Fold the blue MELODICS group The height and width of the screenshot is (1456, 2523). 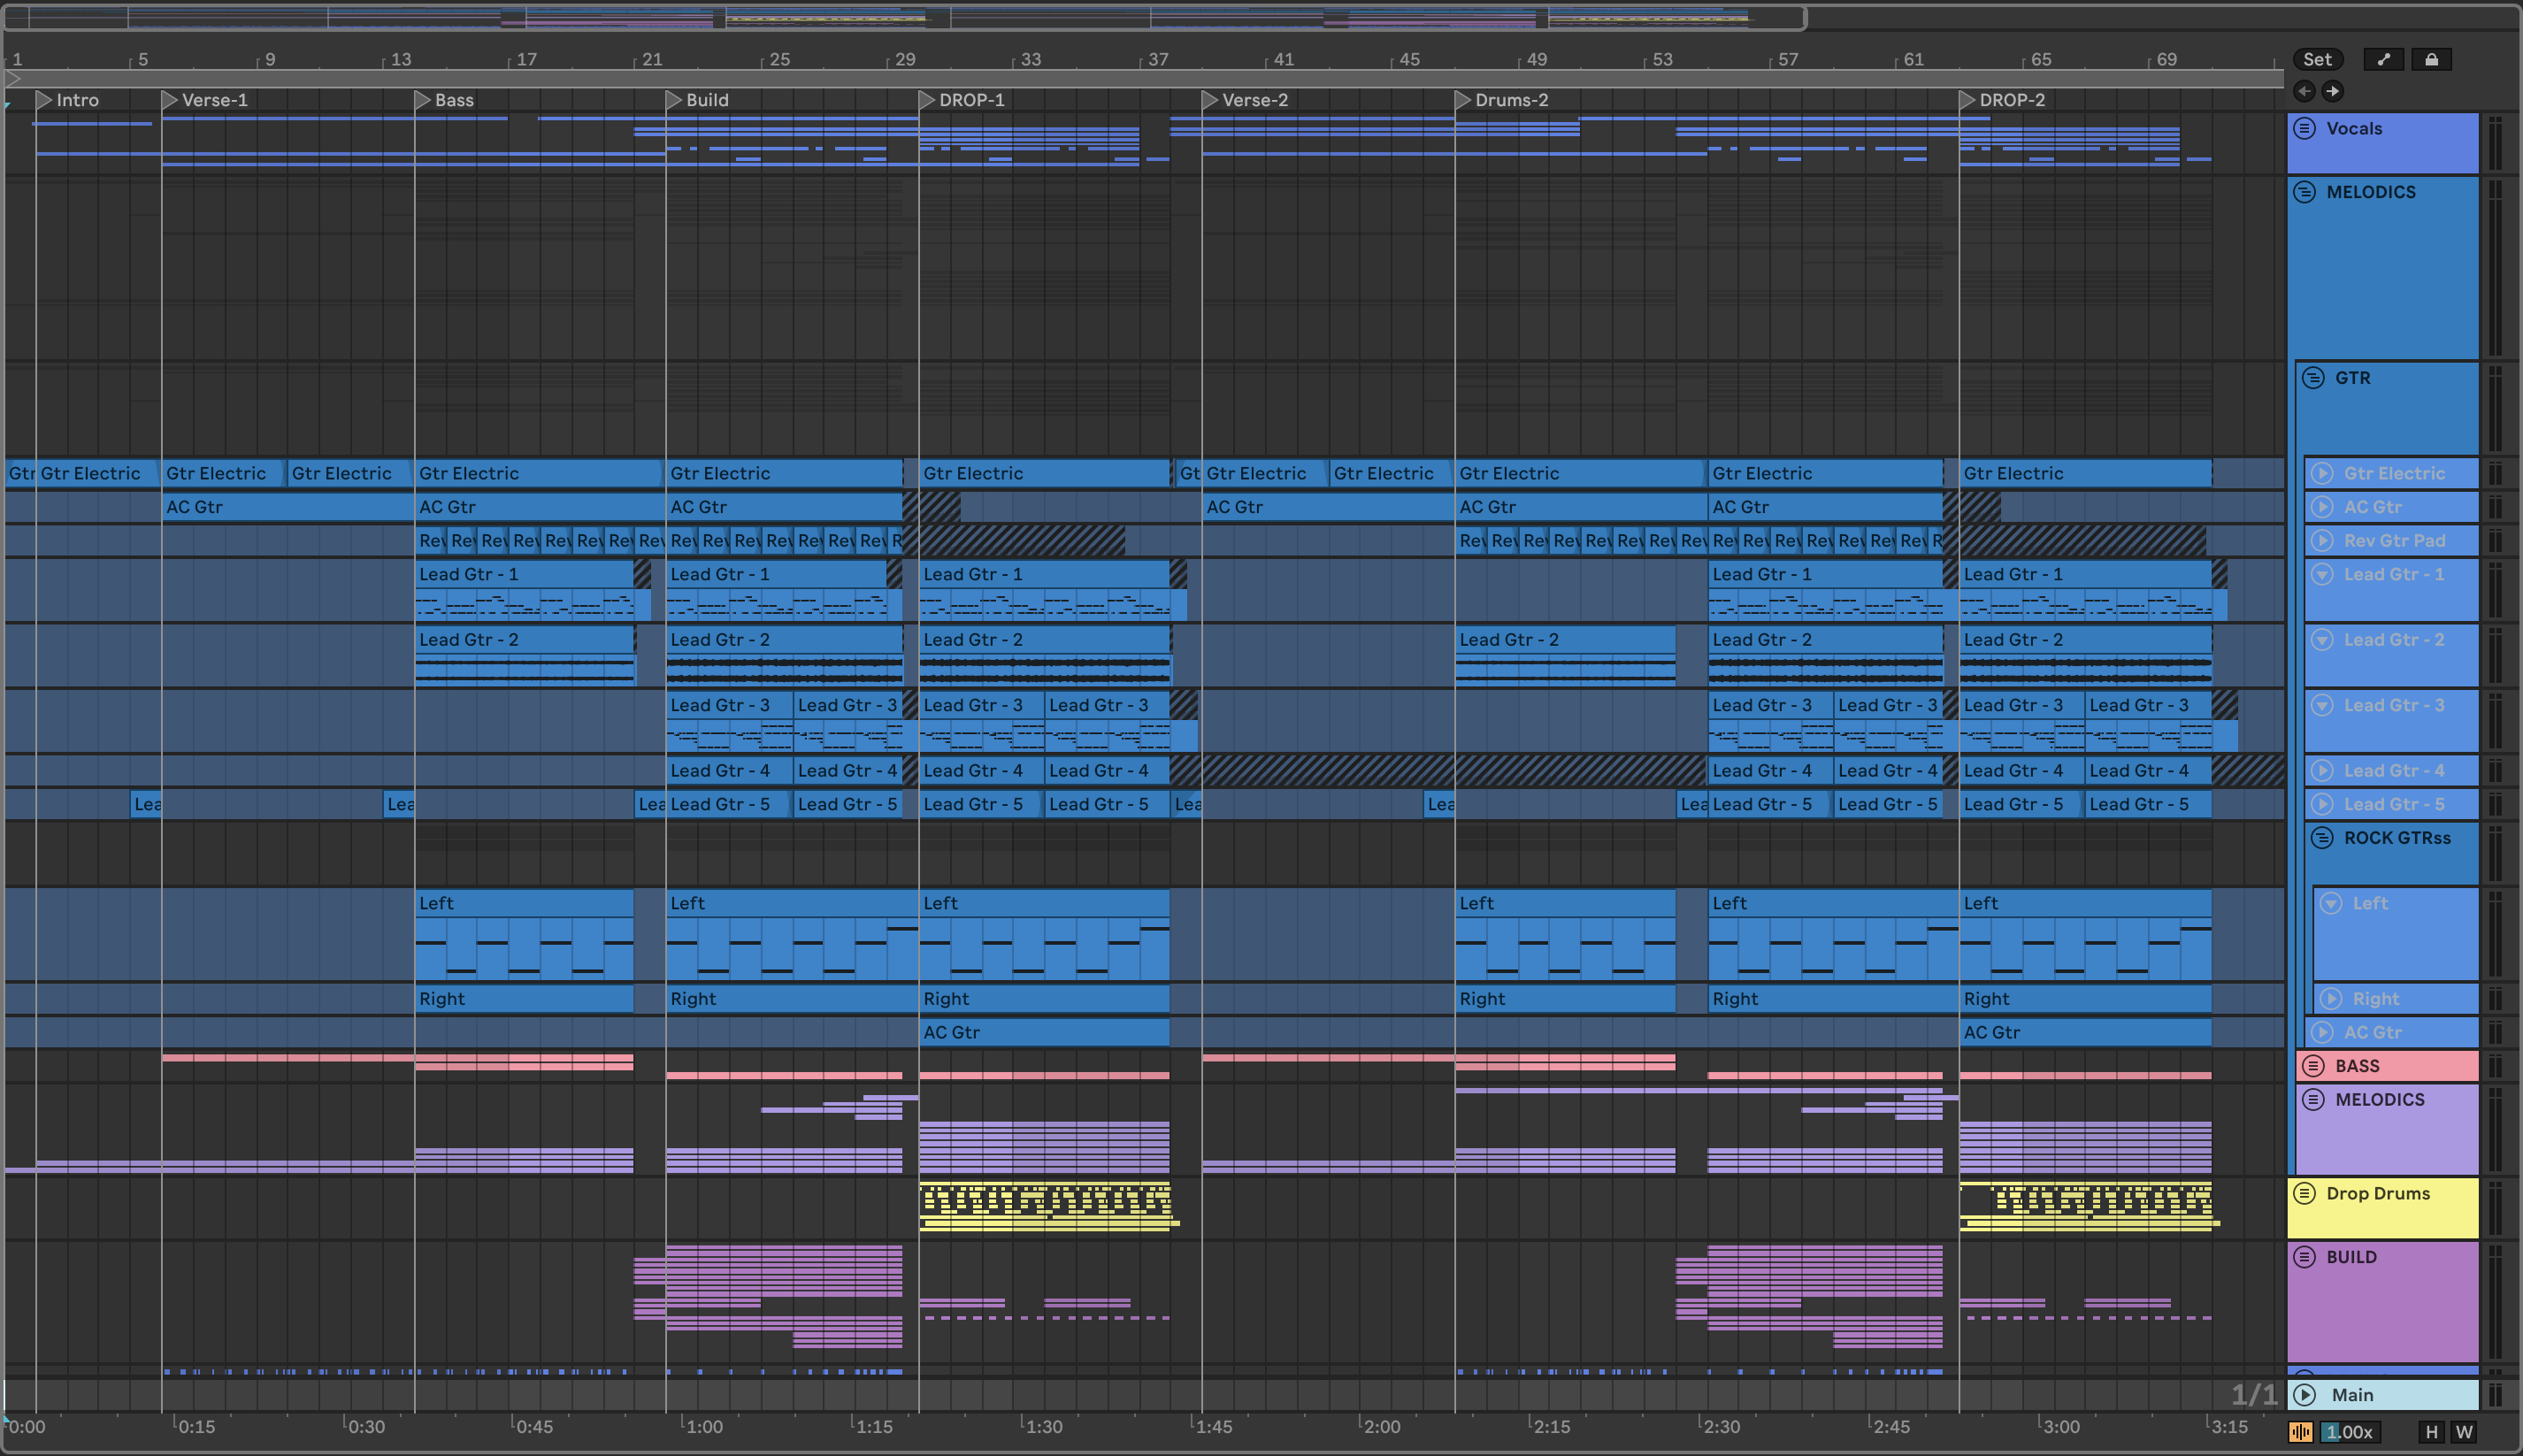tap(2305, 192)
